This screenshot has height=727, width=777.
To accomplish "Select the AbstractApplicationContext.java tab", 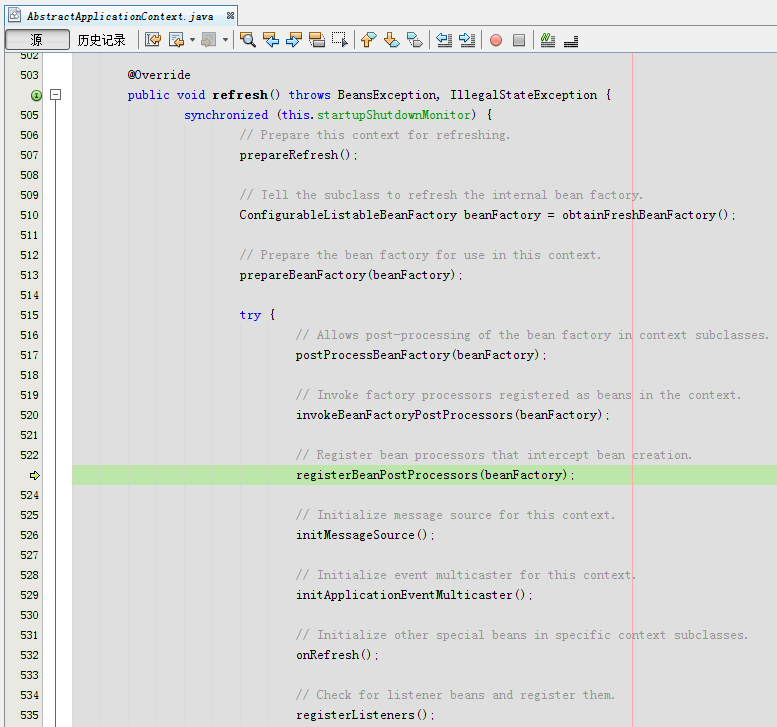I will 120,16.
